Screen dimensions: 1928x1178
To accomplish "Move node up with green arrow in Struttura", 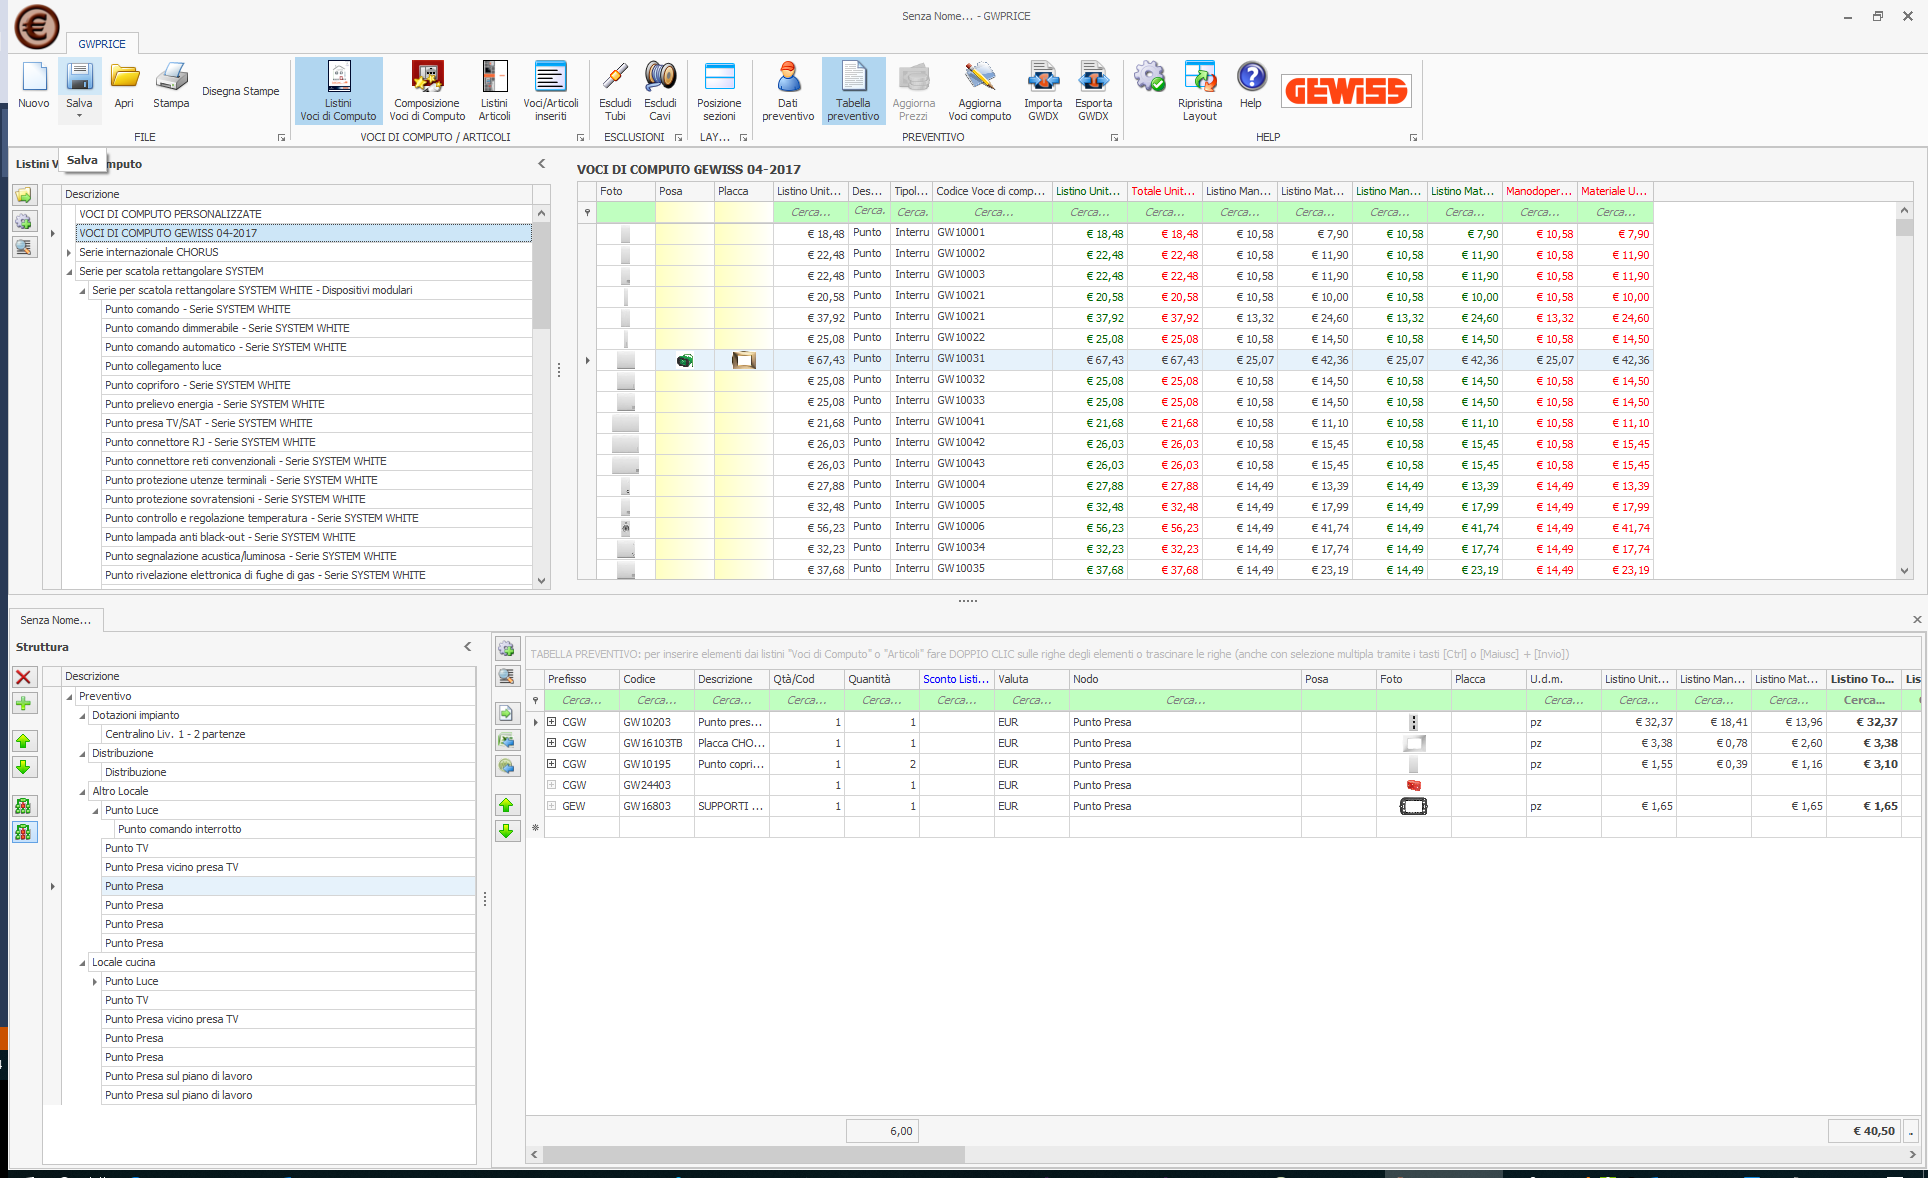I will pos(24,741).
